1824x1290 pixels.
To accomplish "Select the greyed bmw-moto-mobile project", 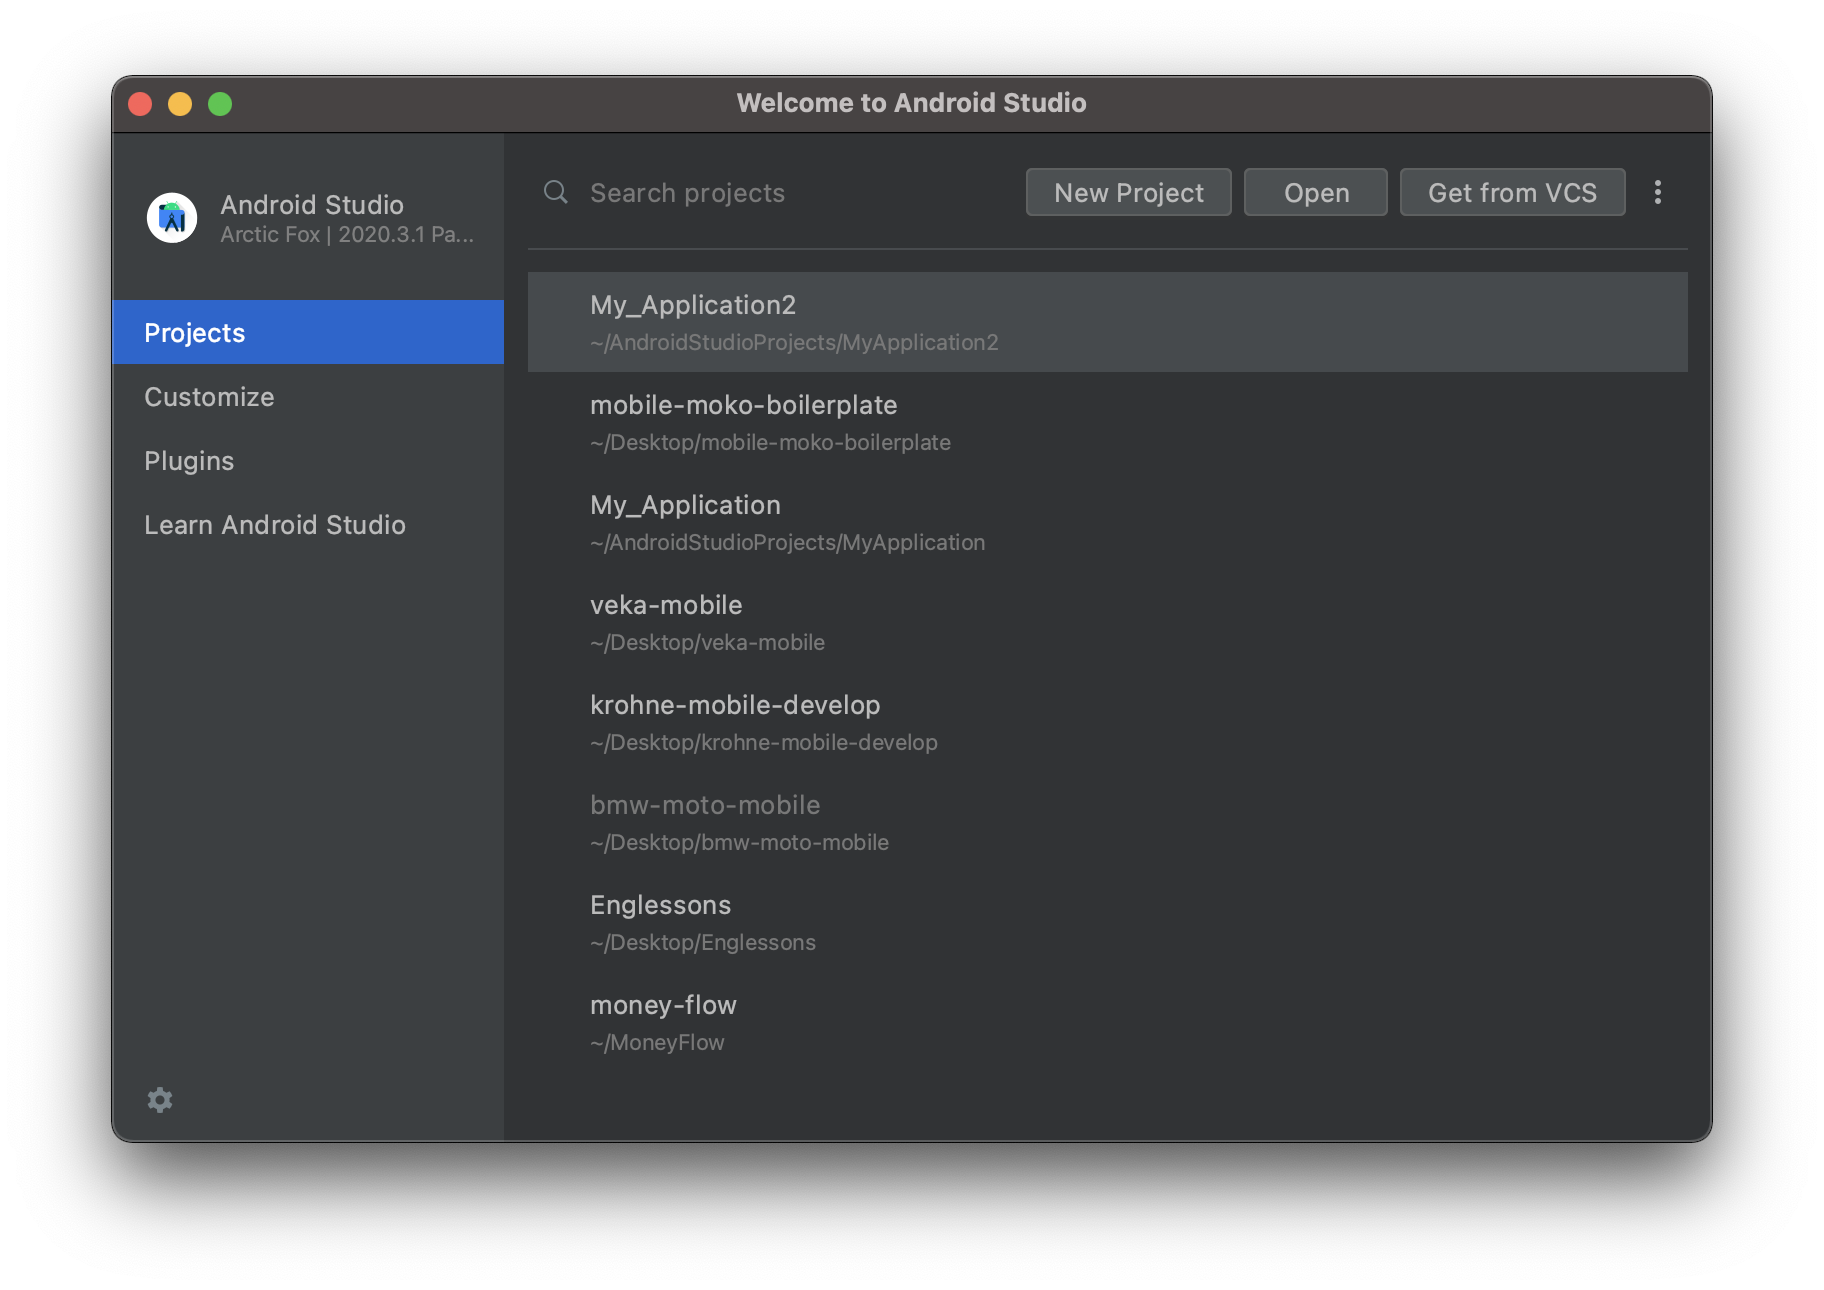I will pos(1107,822).
